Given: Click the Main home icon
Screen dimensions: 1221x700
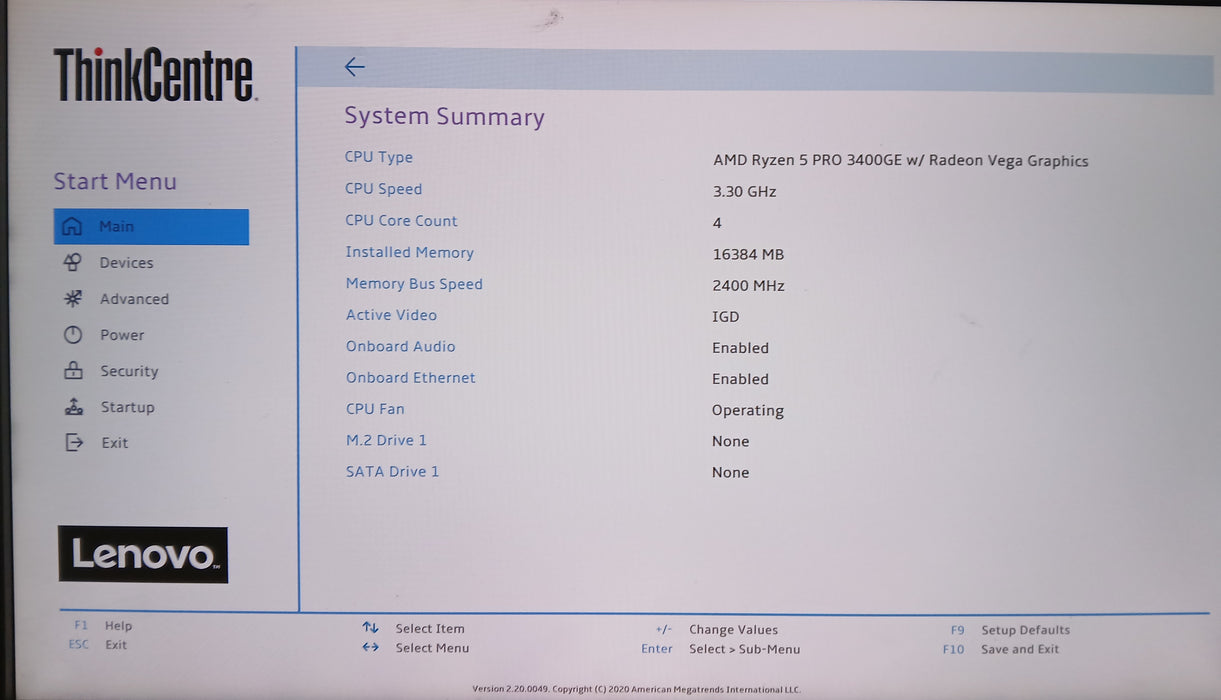Looking at the screenshot, I should (72, 227).
